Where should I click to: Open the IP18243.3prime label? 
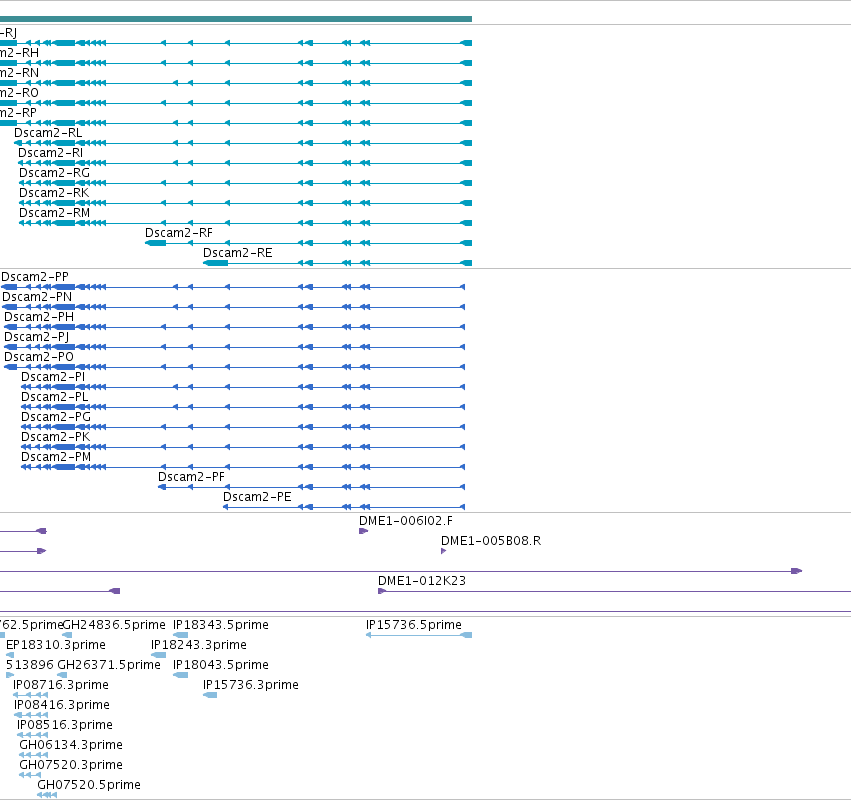coord(199,646)
